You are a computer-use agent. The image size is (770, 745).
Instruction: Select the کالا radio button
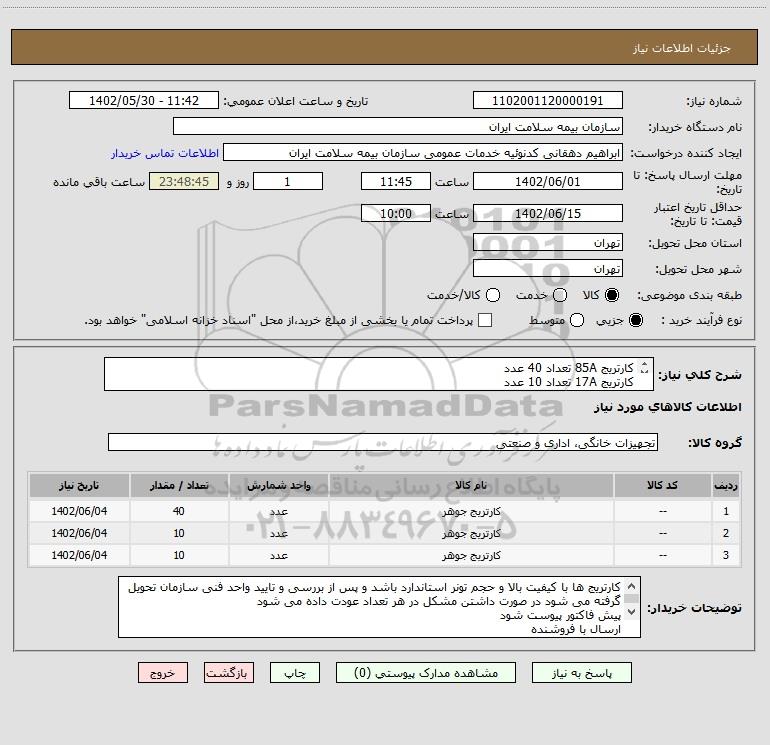(612, 295)
